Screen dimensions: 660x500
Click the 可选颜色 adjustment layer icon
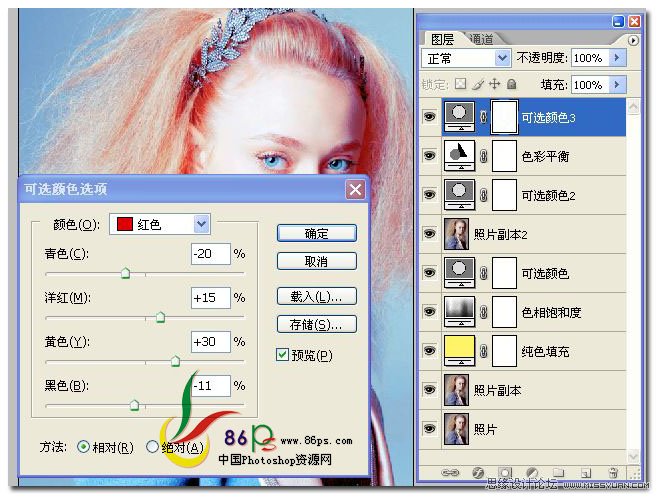coord(459,272)
